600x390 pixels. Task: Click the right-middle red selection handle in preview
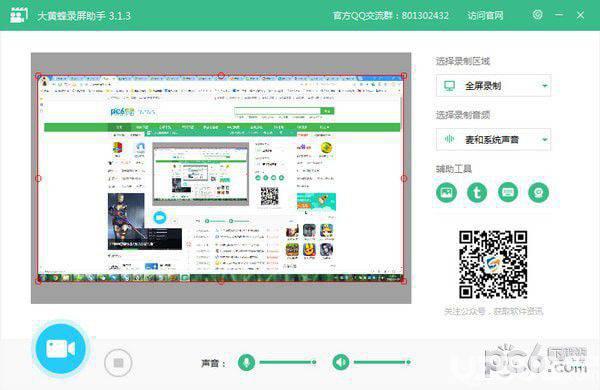(404, 178)
